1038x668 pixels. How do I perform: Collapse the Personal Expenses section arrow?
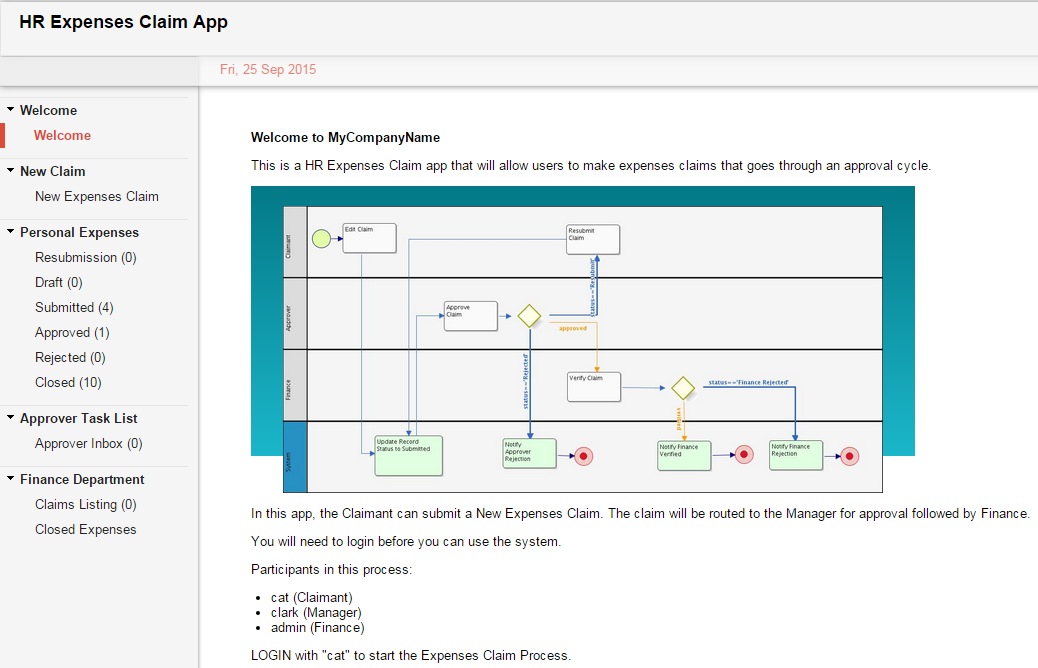tap(10, 232)
